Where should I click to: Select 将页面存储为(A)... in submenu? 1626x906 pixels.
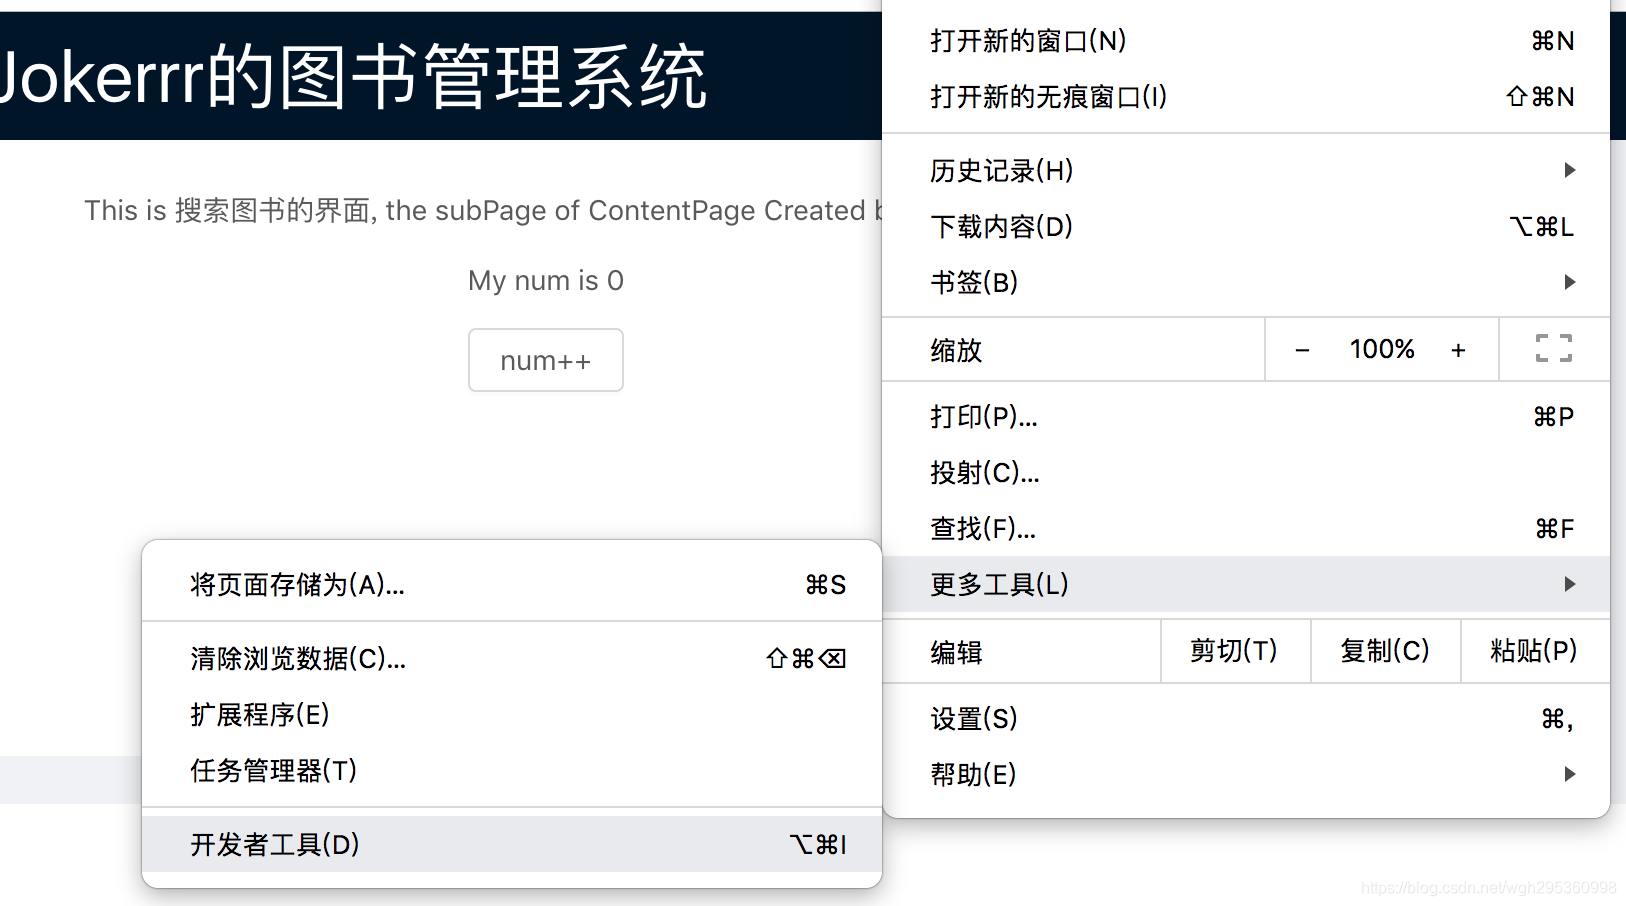click(512, 585)
